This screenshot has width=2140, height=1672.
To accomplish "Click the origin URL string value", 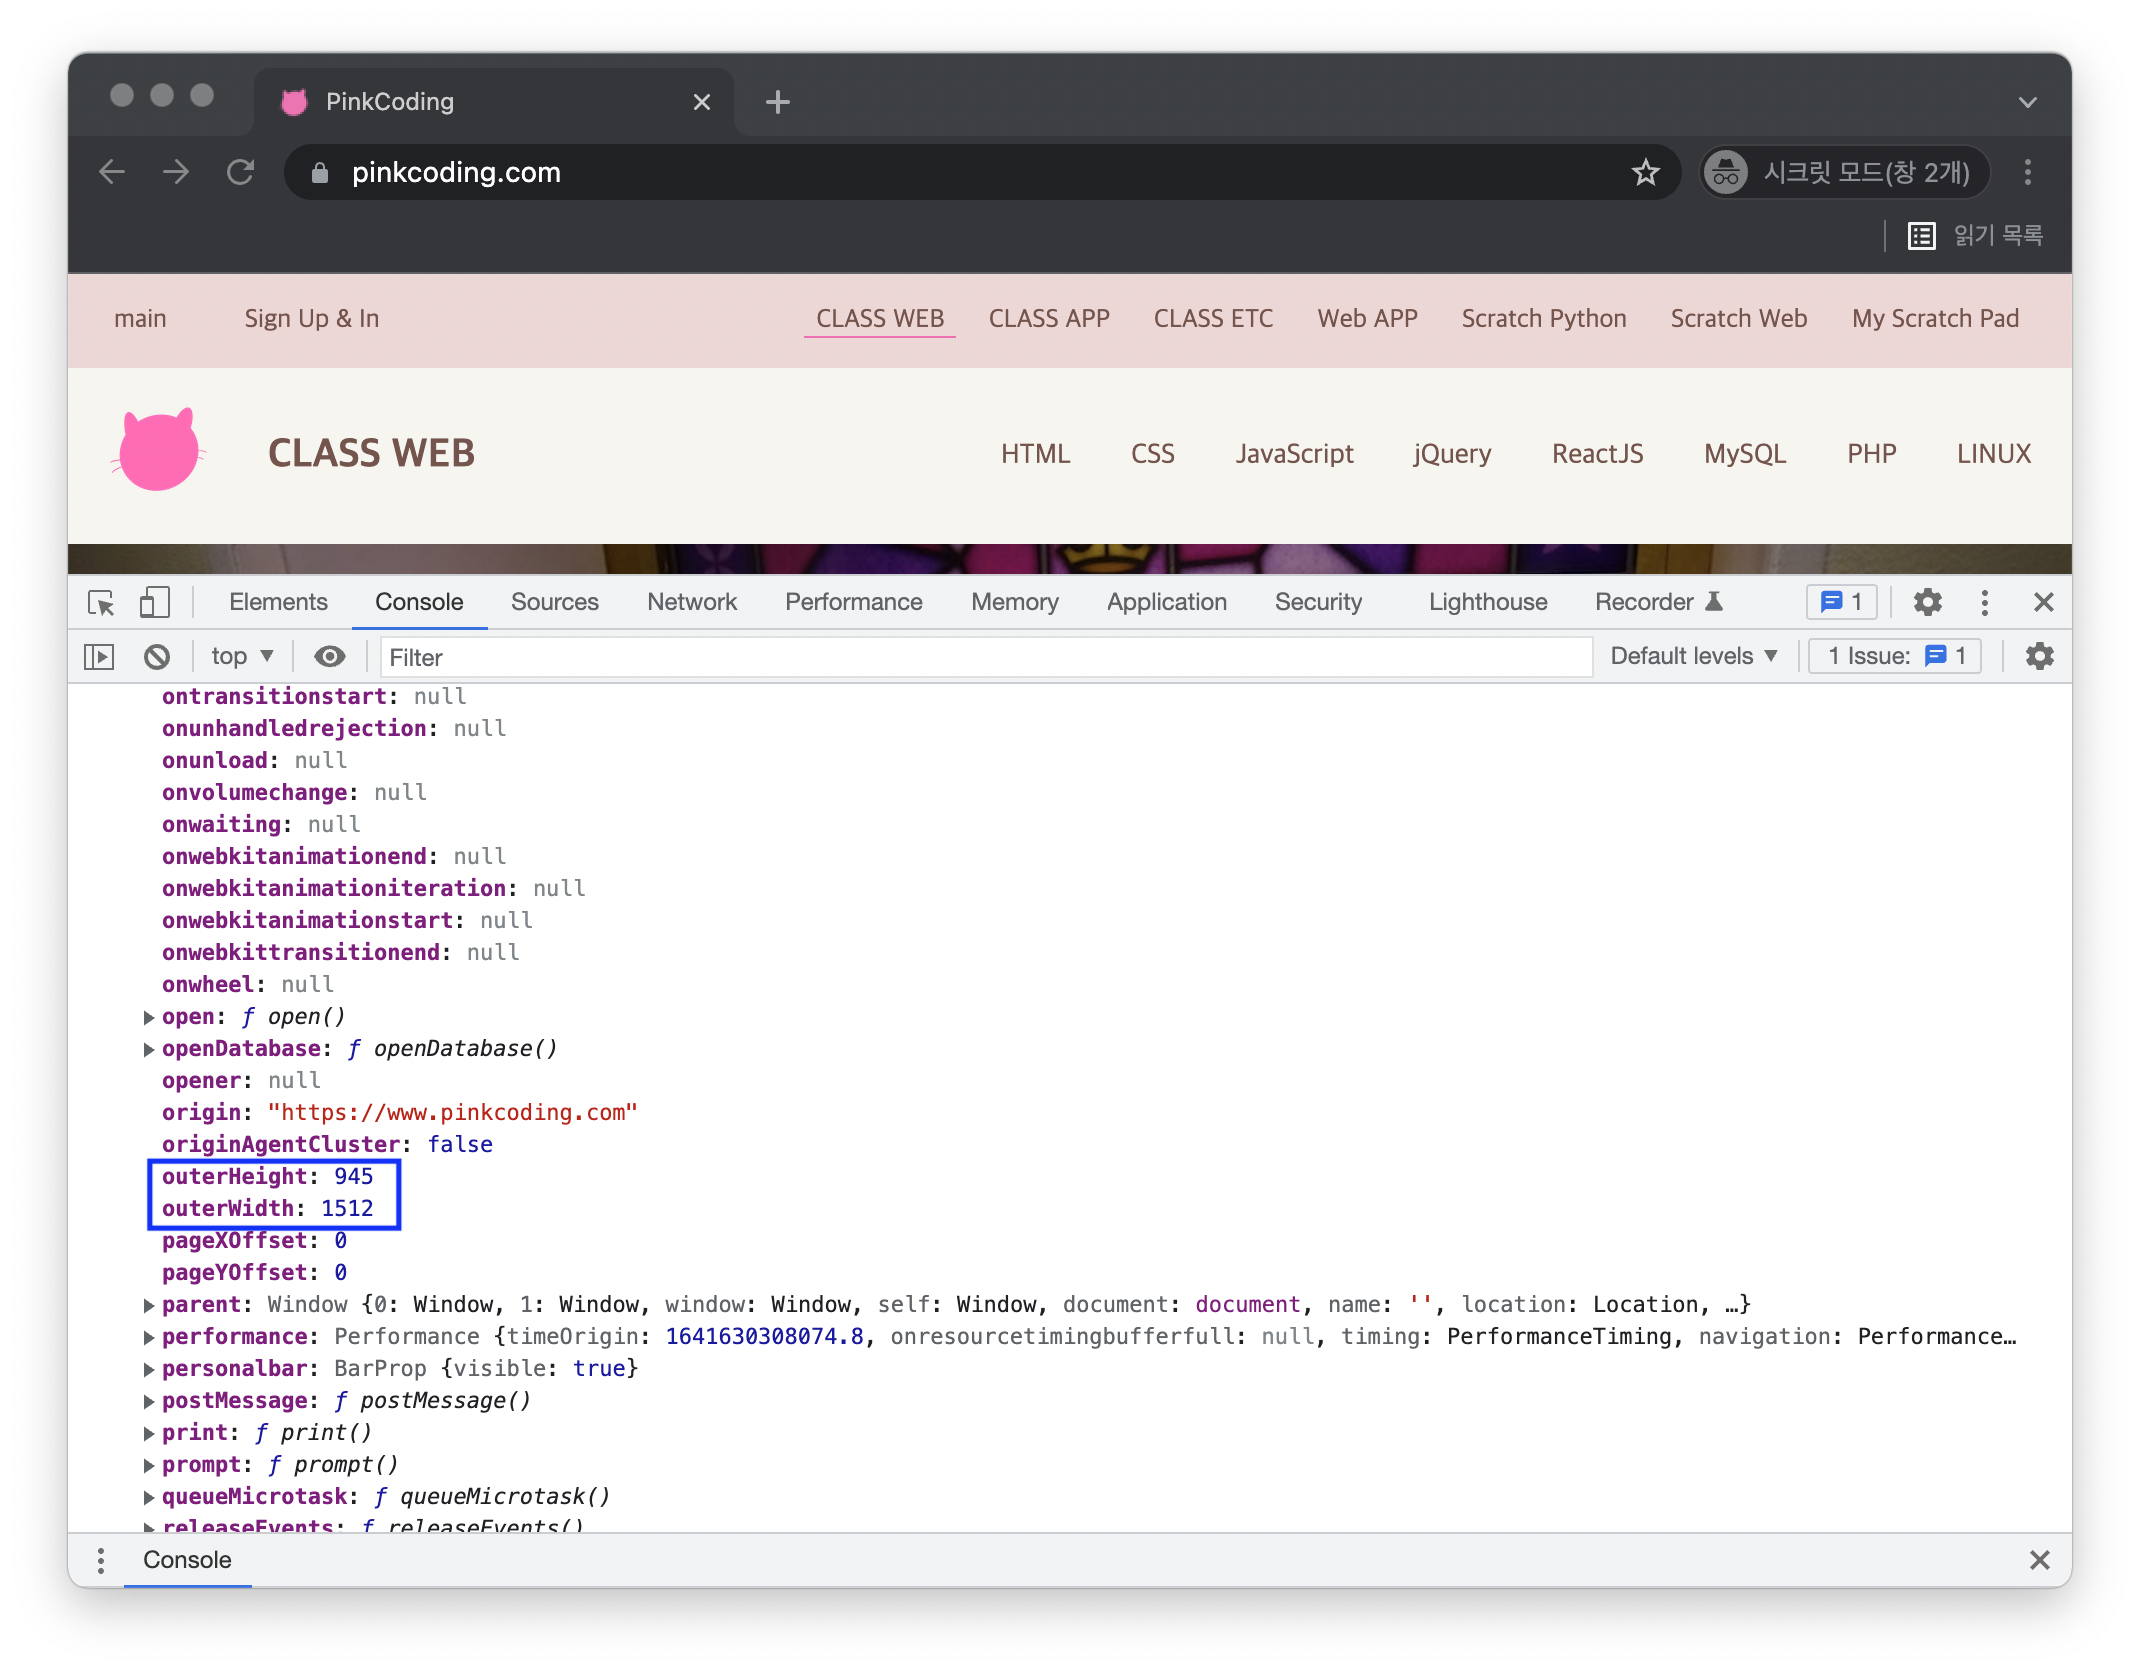I will pos(452,1113).
